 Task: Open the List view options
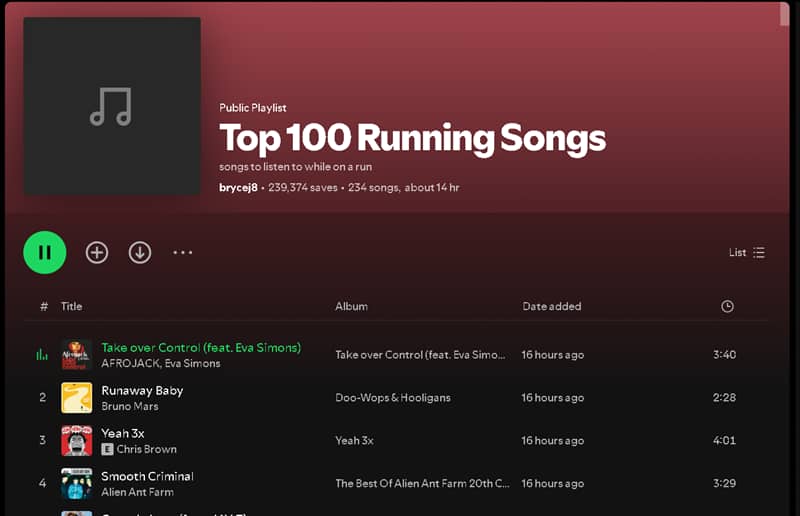click(x=747, y=252)
